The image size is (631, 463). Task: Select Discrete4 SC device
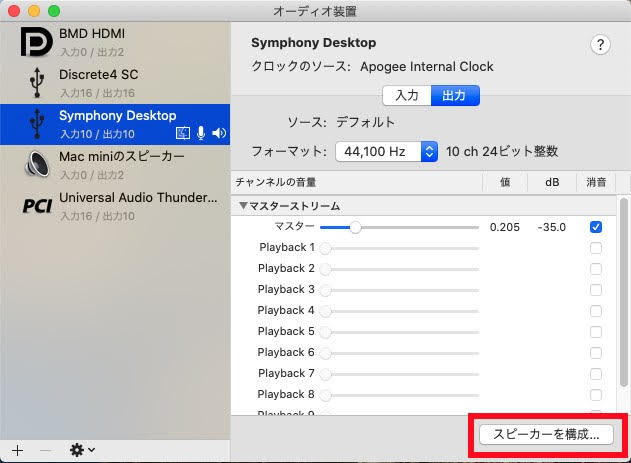(x=115, y=83)
